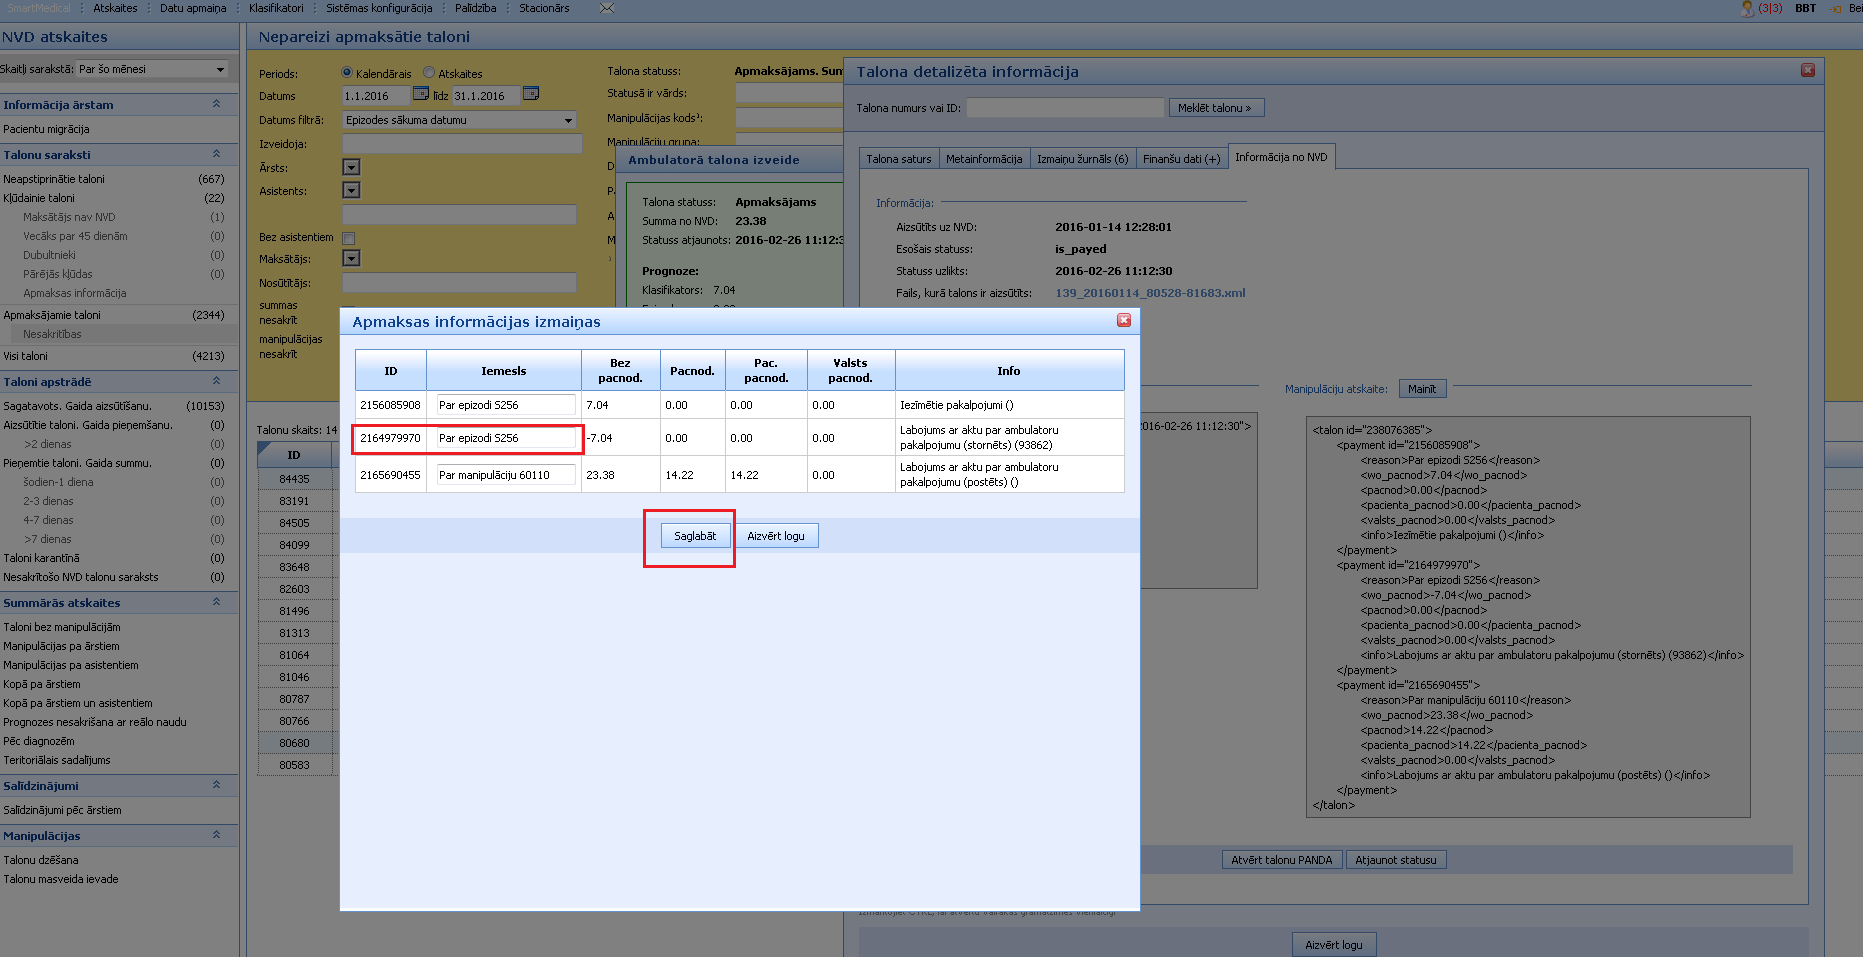Close the Talona detalizēta informācija window
Image resolution: width=1863 pixels, height=957 pixels.
[x=1807, y=70]
